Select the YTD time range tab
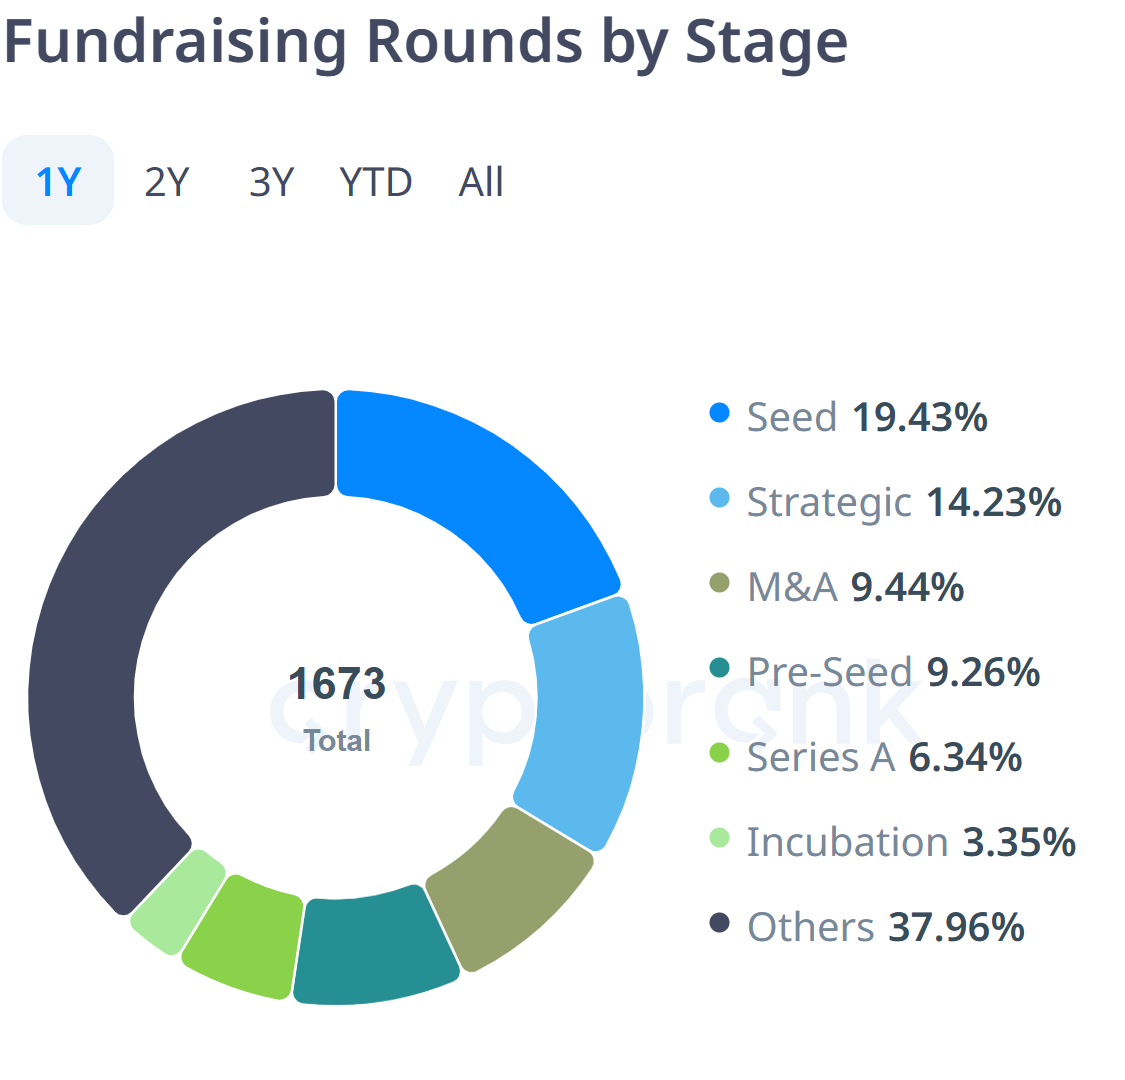The height and width of the screenshot is (1080, 1125). pos(376,182)
